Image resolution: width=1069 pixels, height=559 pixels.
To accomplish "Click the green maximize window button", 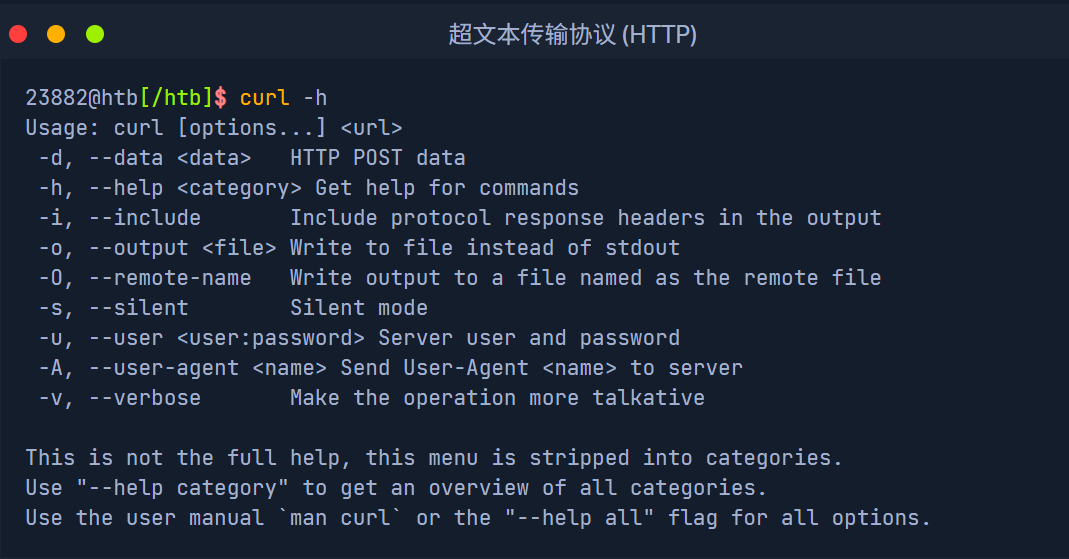I will click(95, 34).
